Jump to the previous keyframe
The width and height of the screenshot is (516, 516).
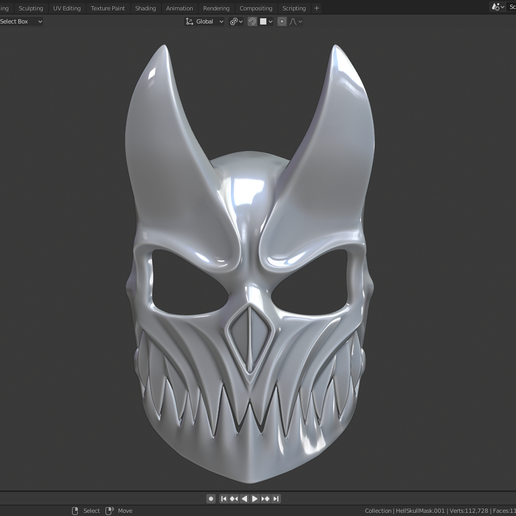point(234,499)
